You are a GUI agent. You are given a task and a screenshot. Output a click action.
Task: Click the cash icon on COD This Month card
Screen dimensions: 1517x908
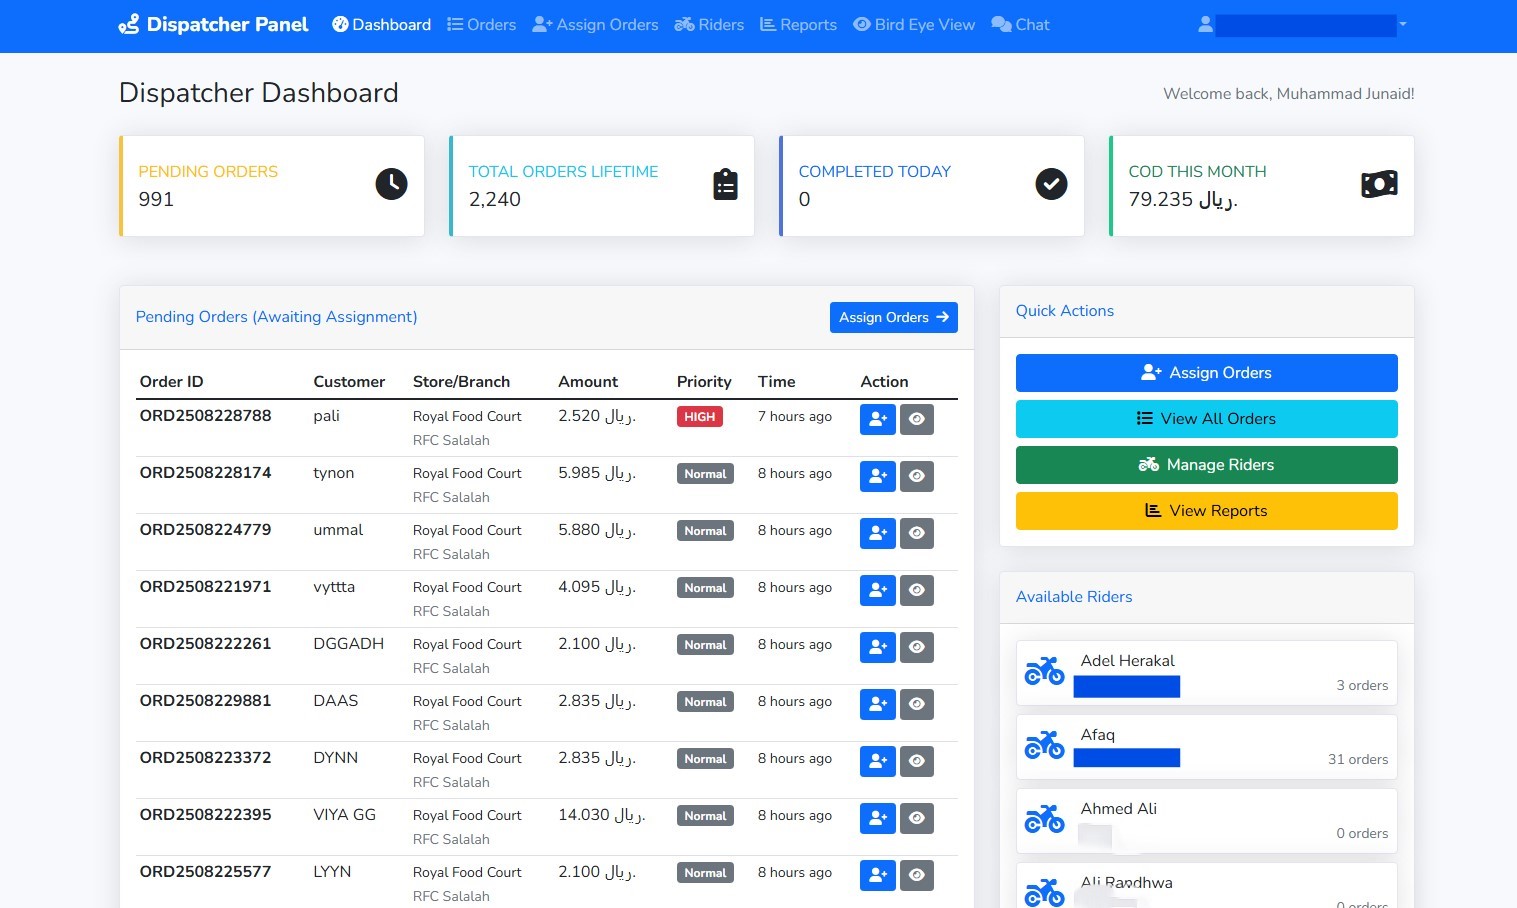[1379, 184]
